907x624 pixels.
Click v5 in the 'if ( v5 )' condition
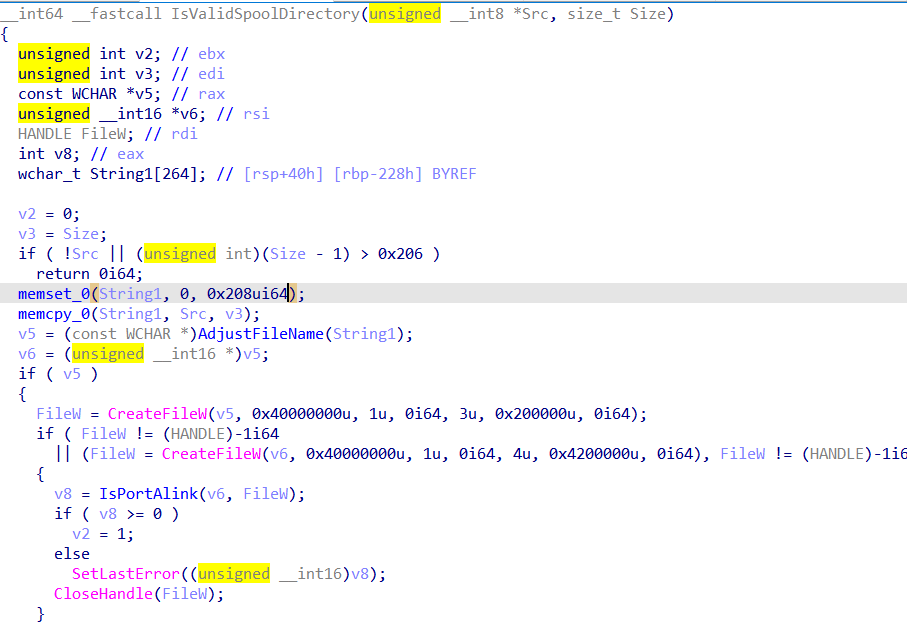point(72,374)
